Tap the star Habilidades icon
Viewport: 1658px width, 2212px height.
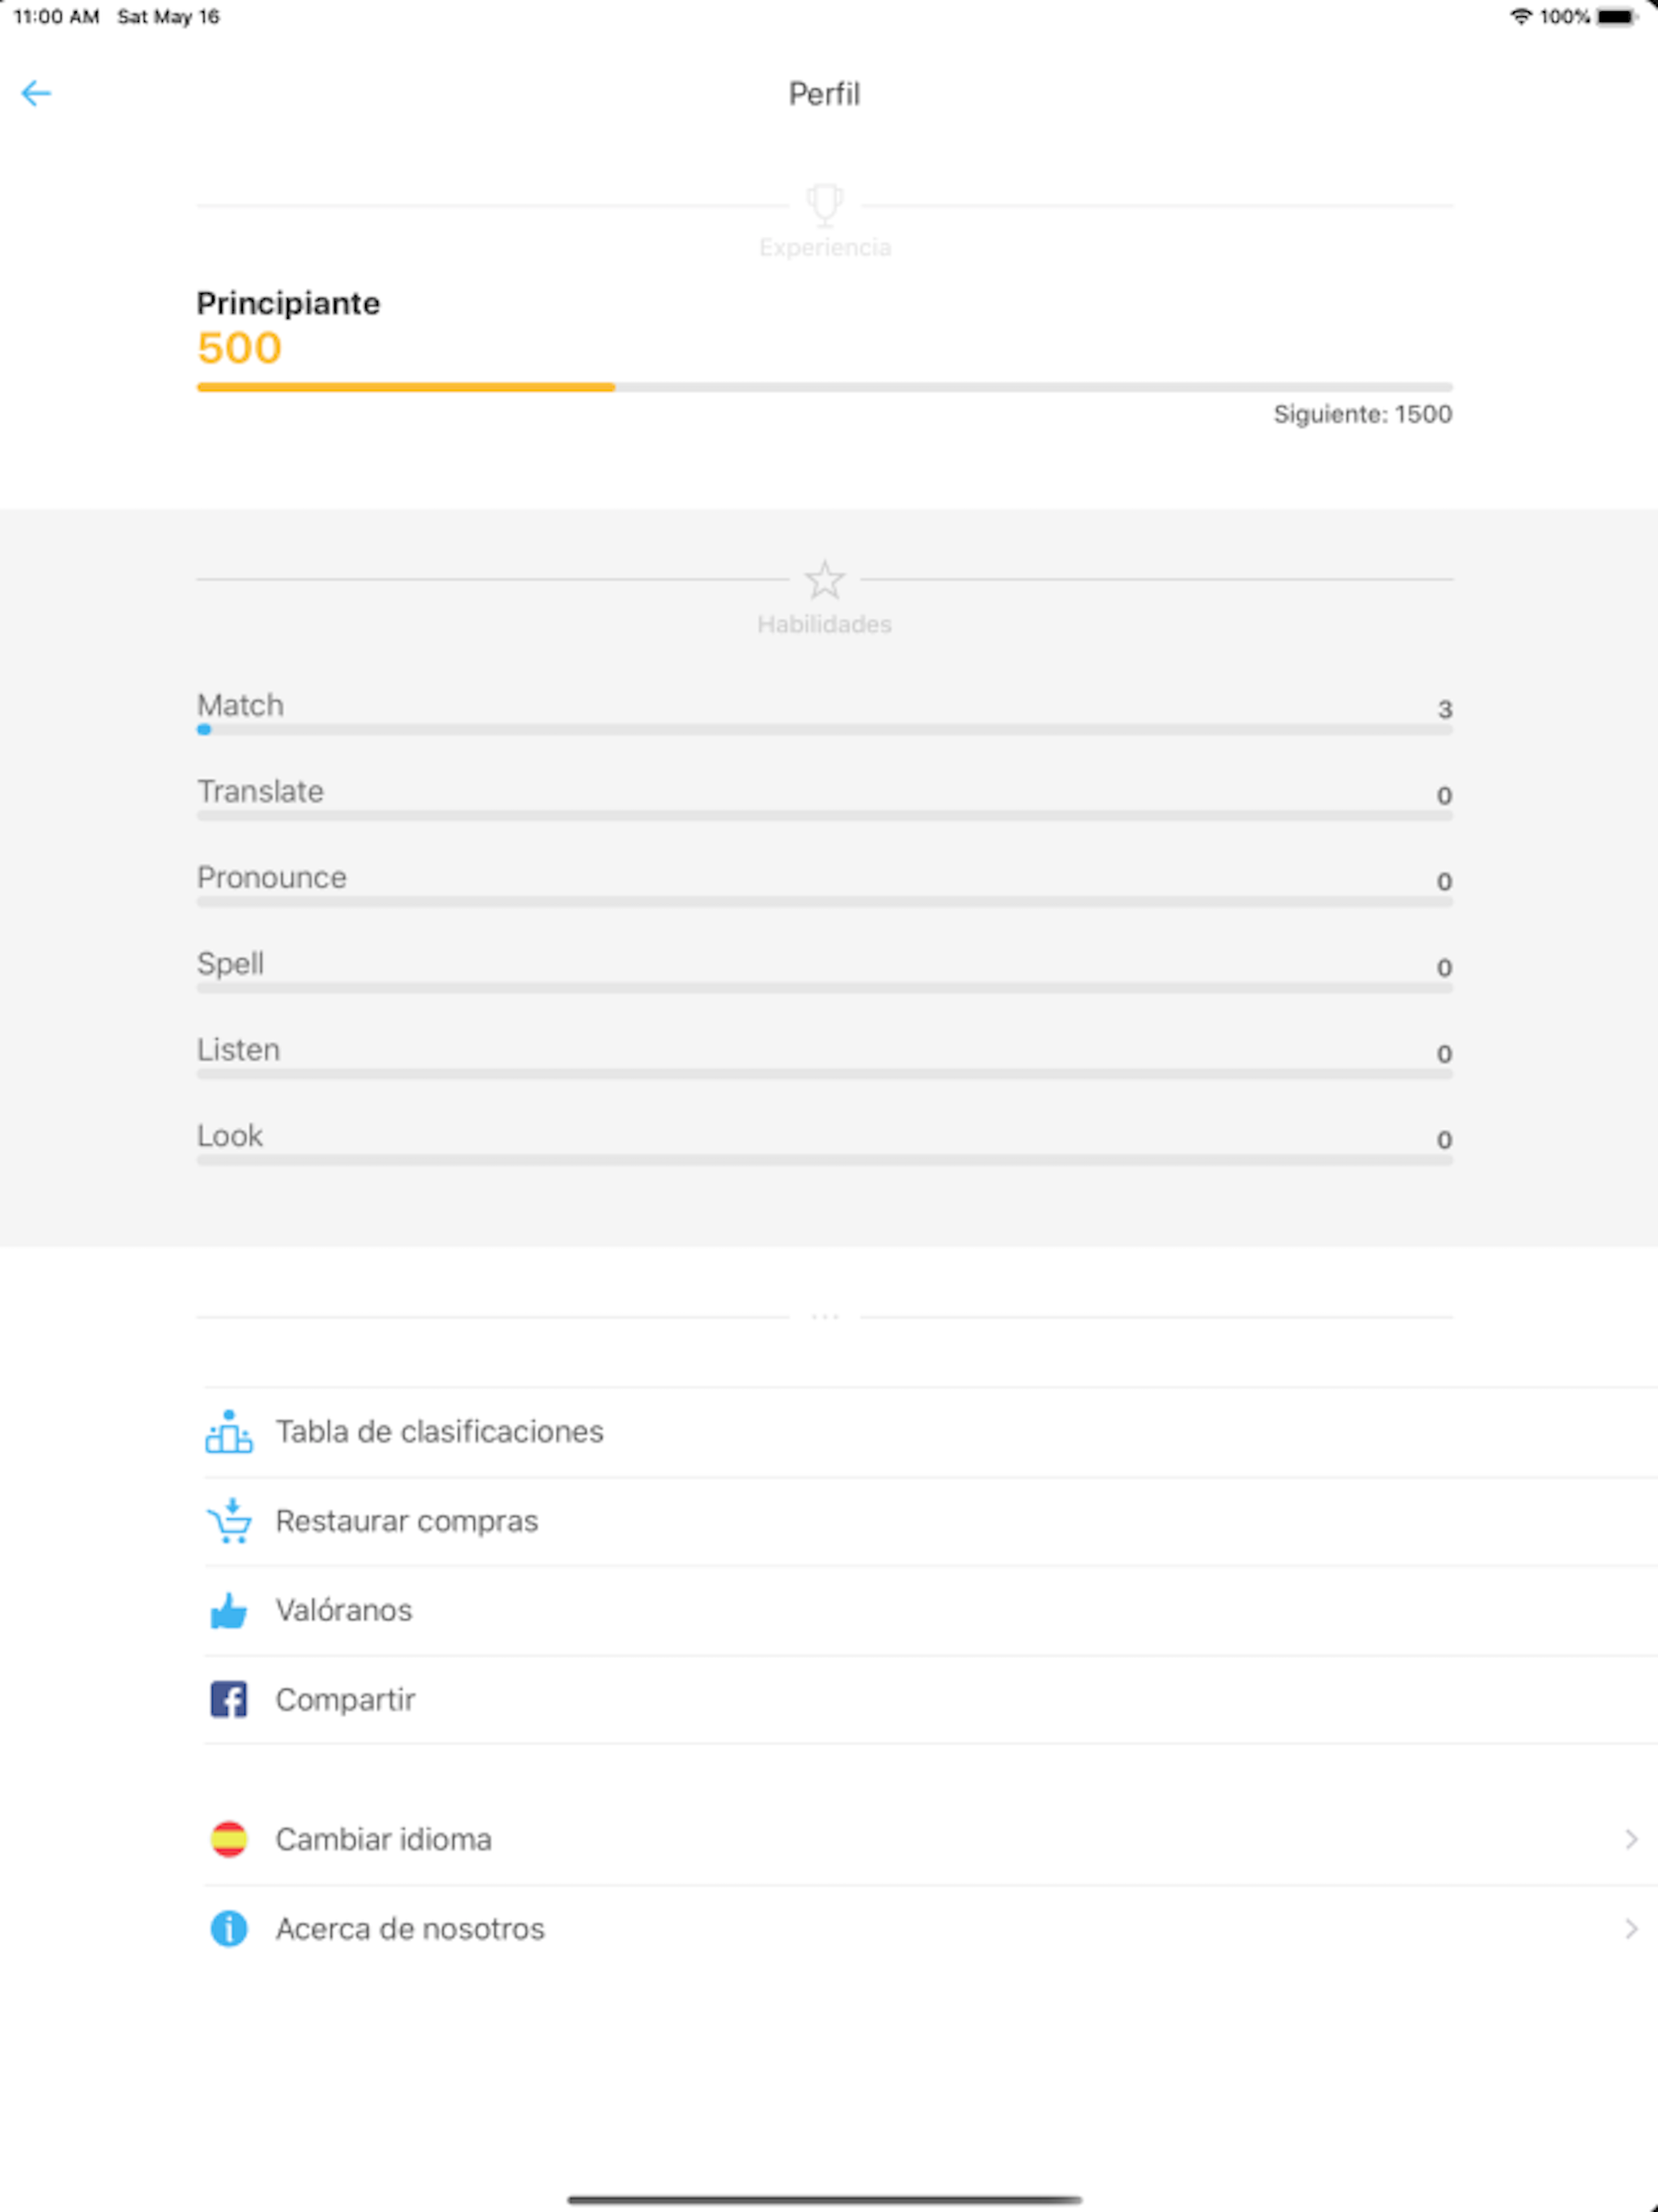click(x=824, y=579)
